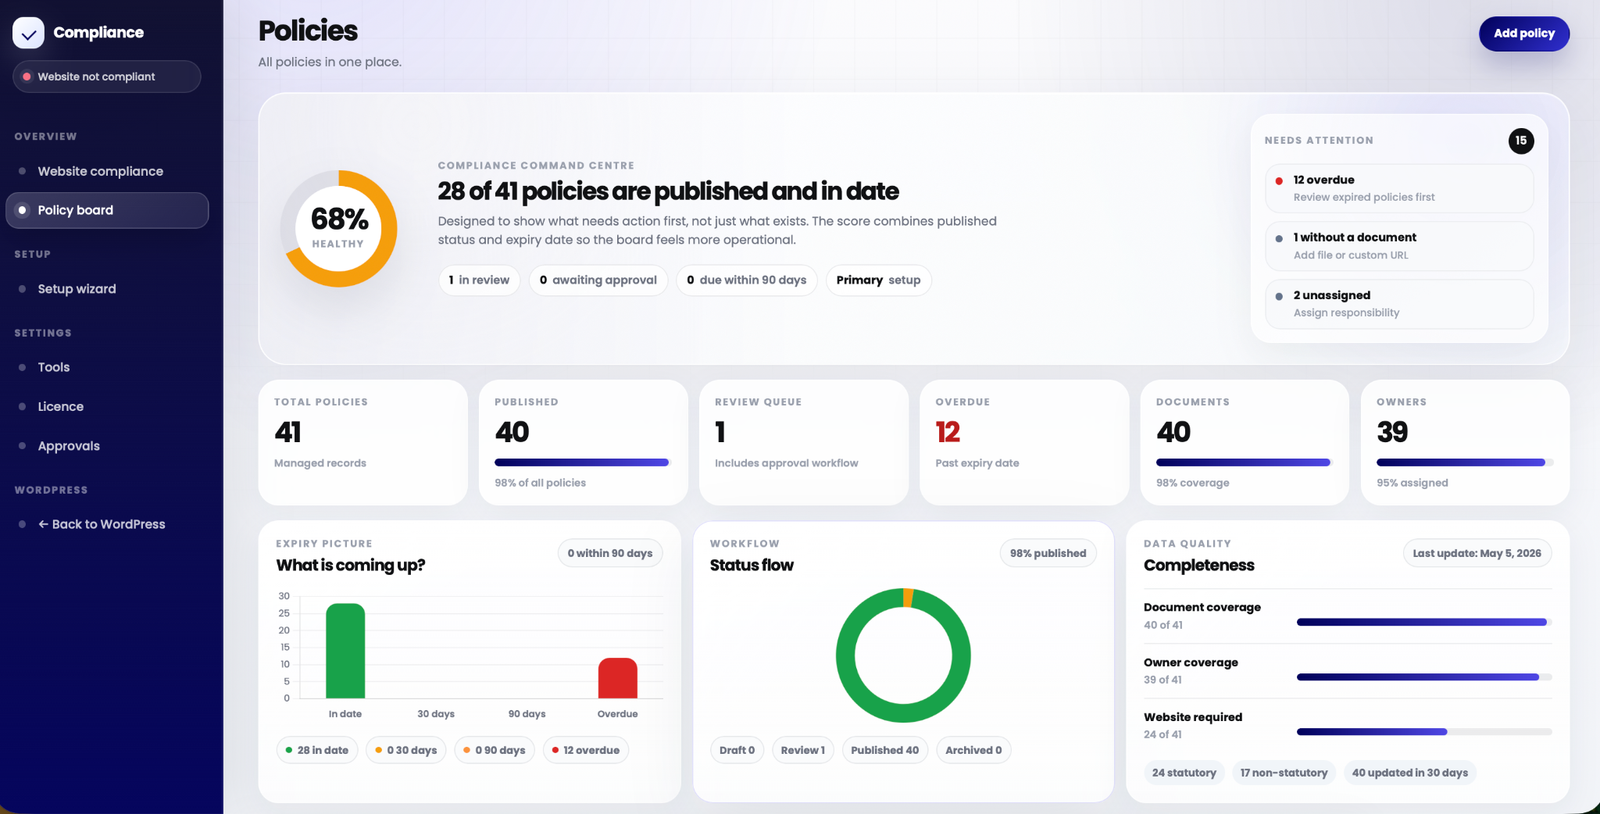Image resolution: width=1600 pixels, height=814 pixels.
Task: Click the 98% published pill
Action: pos(1048,553)
